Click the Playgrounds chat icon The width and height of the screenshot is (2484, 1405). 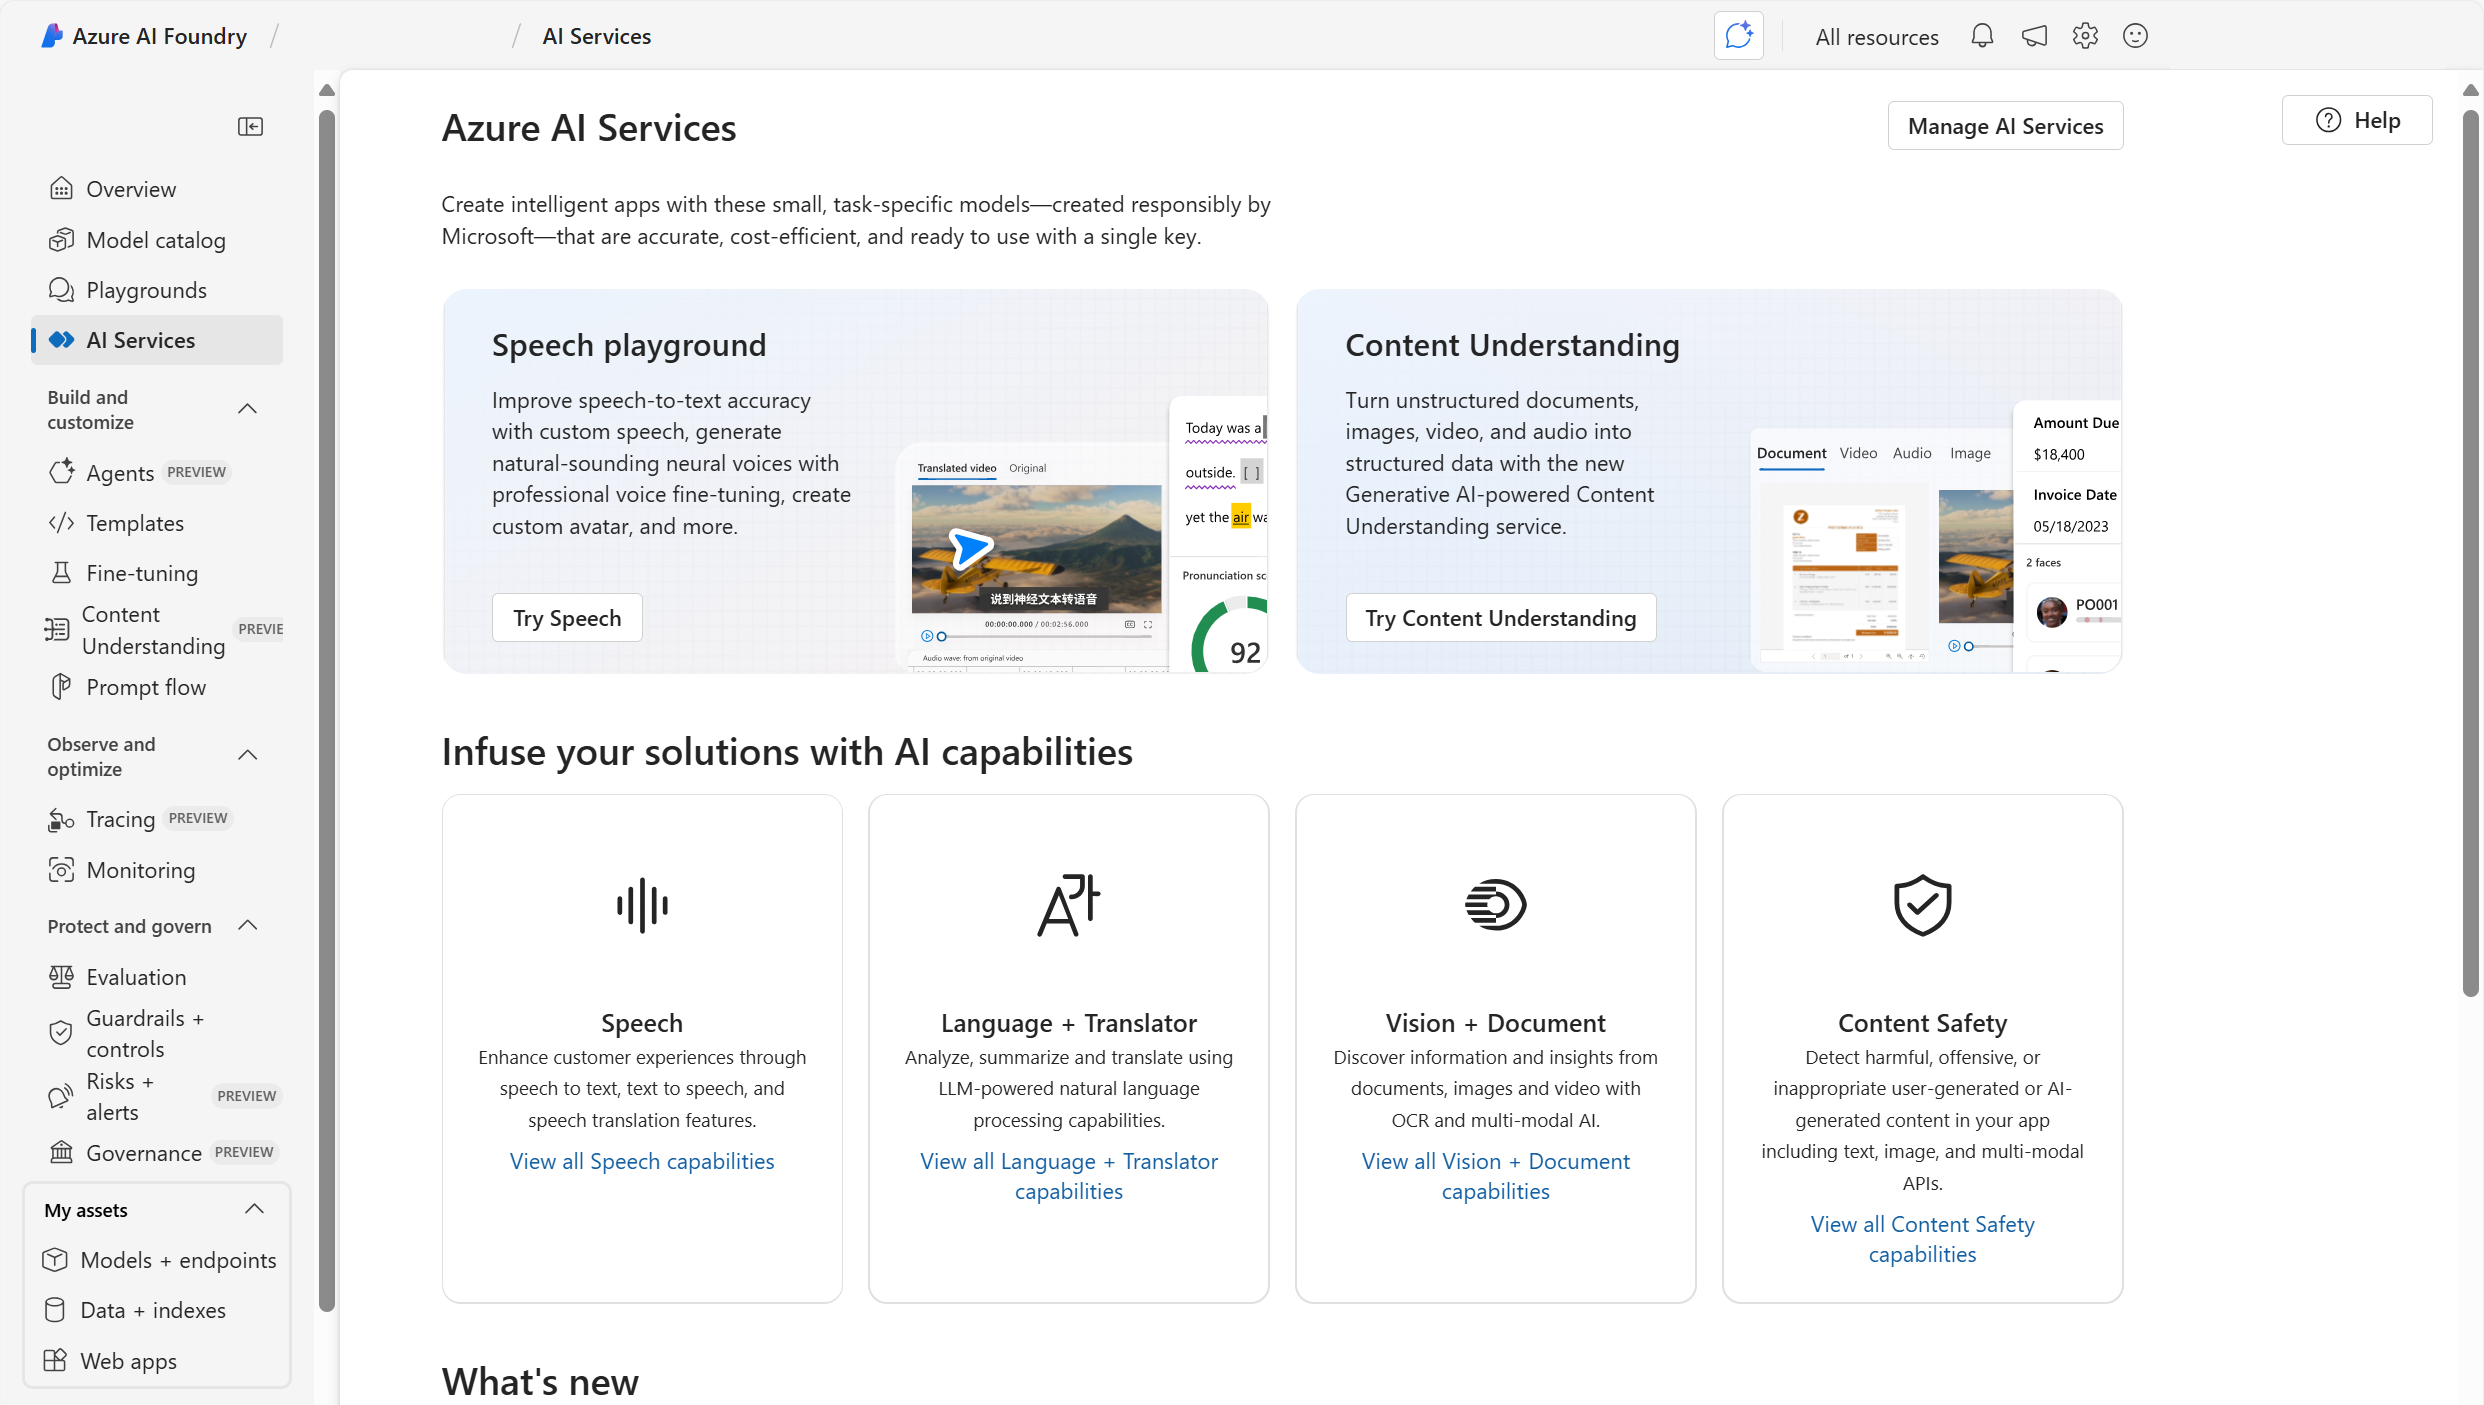click(x=61, y=290)
